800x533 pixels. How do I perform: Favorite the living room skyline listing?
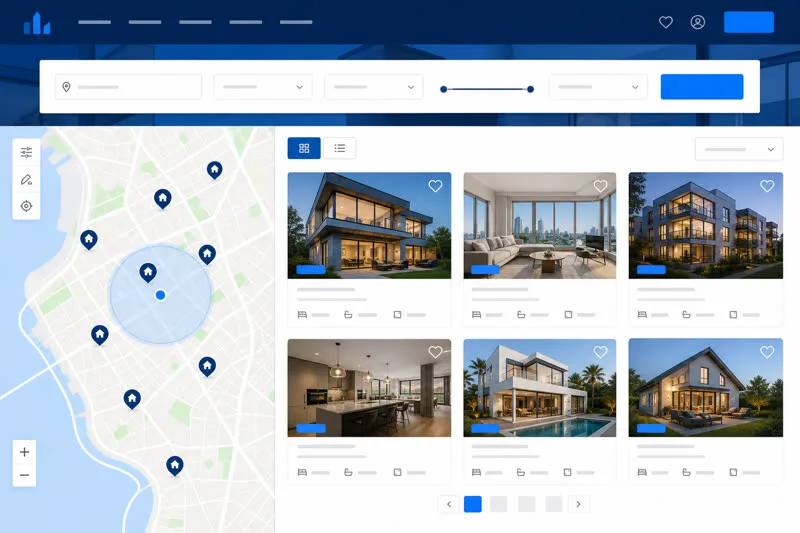601,186
